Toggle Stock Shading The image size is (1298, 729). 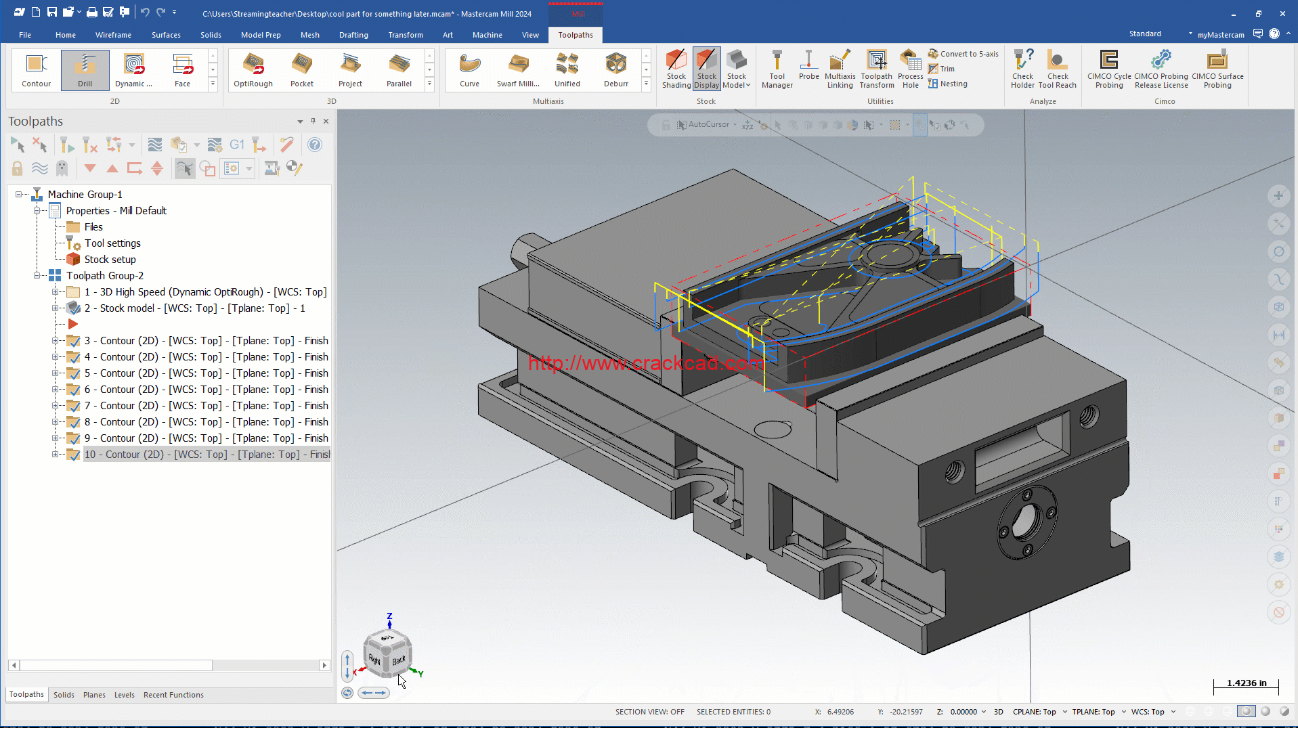coord(677,69)
